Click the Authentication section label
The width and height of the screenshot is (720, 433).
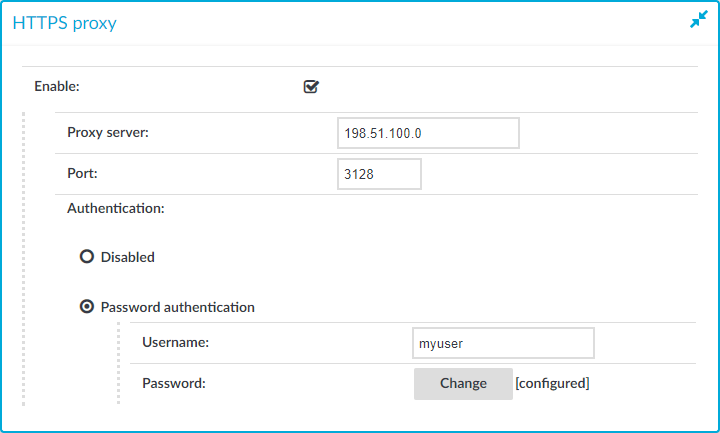pyautogui.click(x=116, y=208)
